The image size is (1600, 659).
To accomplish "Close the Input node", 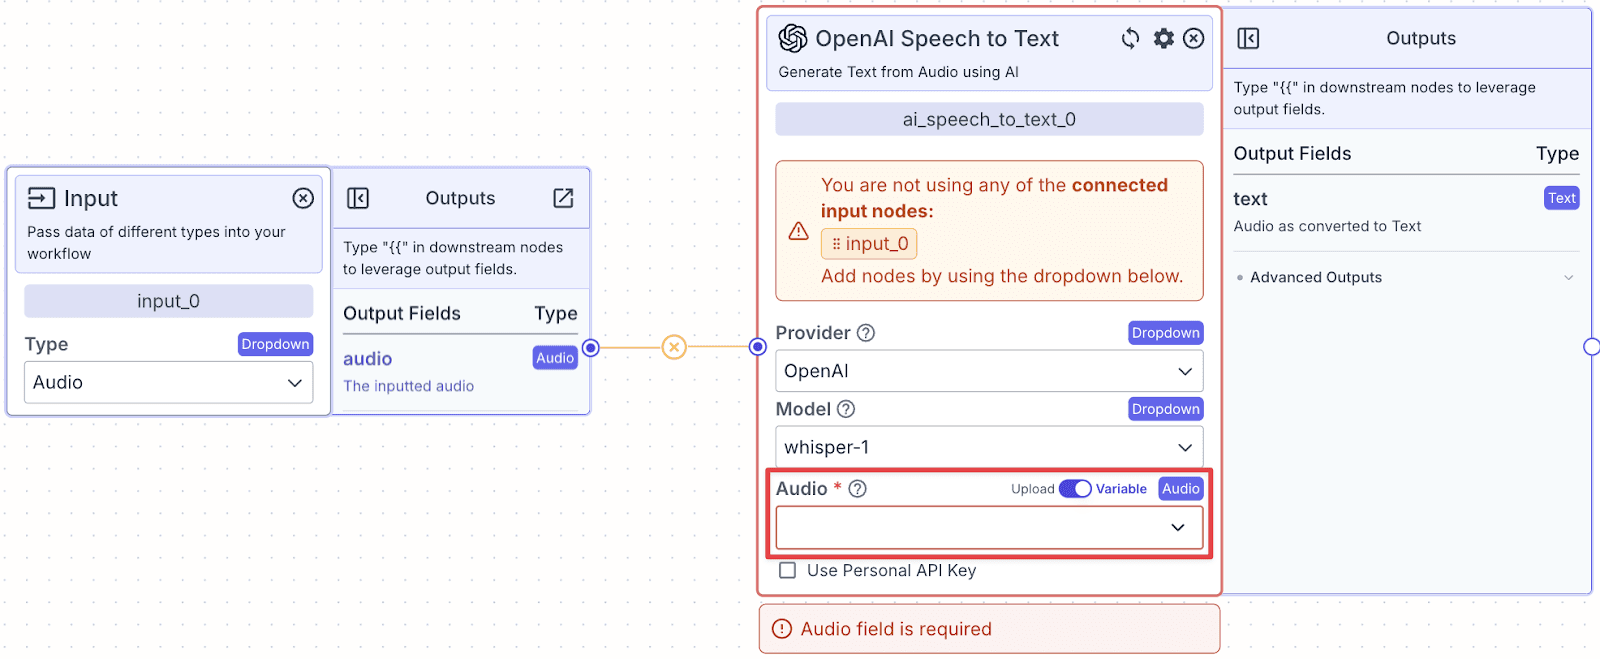I will pos(303,198).
